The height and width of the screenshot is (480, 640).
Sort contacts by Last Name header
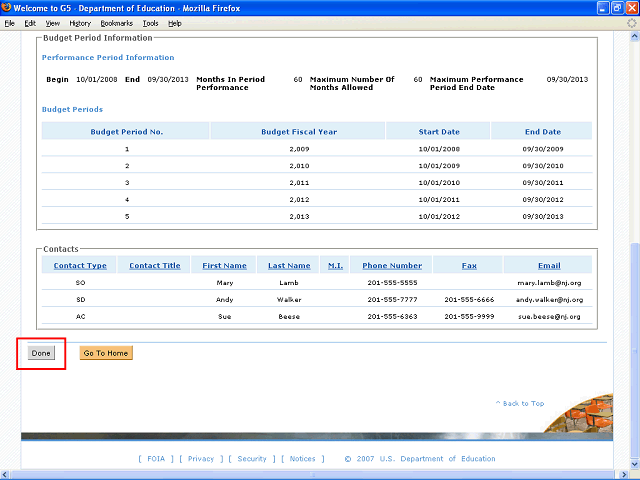289,266
